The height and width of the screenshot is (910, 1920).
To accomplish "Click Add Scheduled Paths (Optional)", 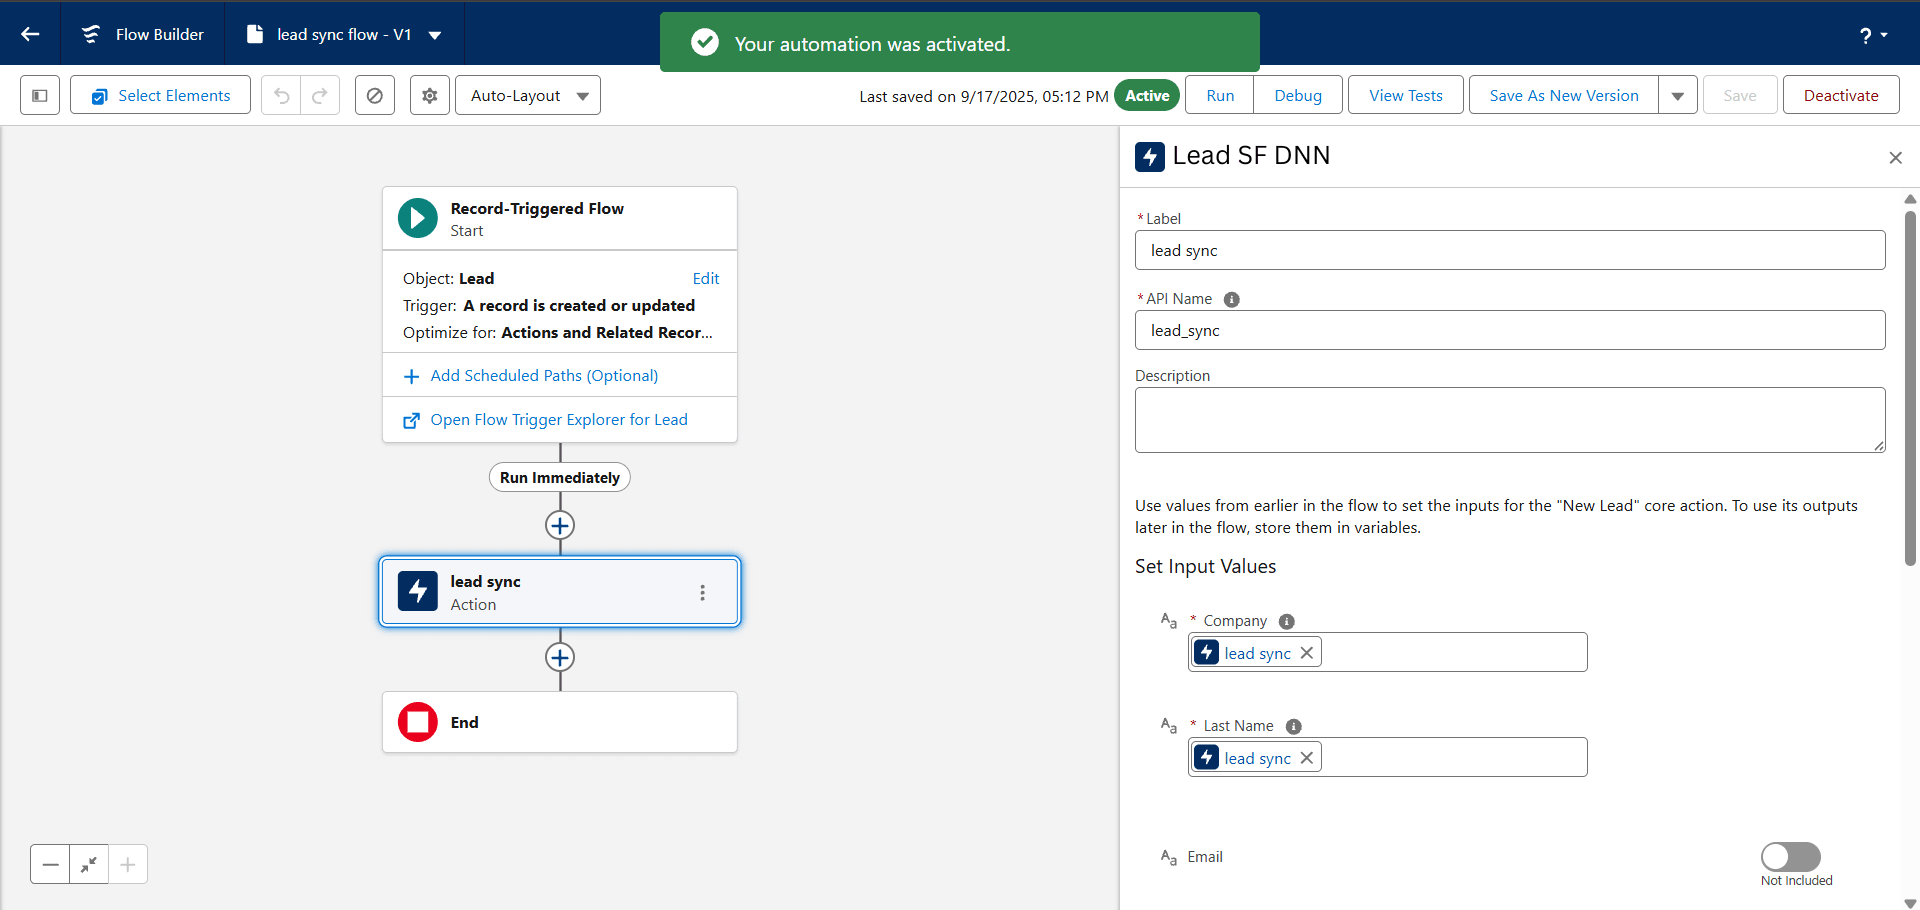I will coord(544,375).
